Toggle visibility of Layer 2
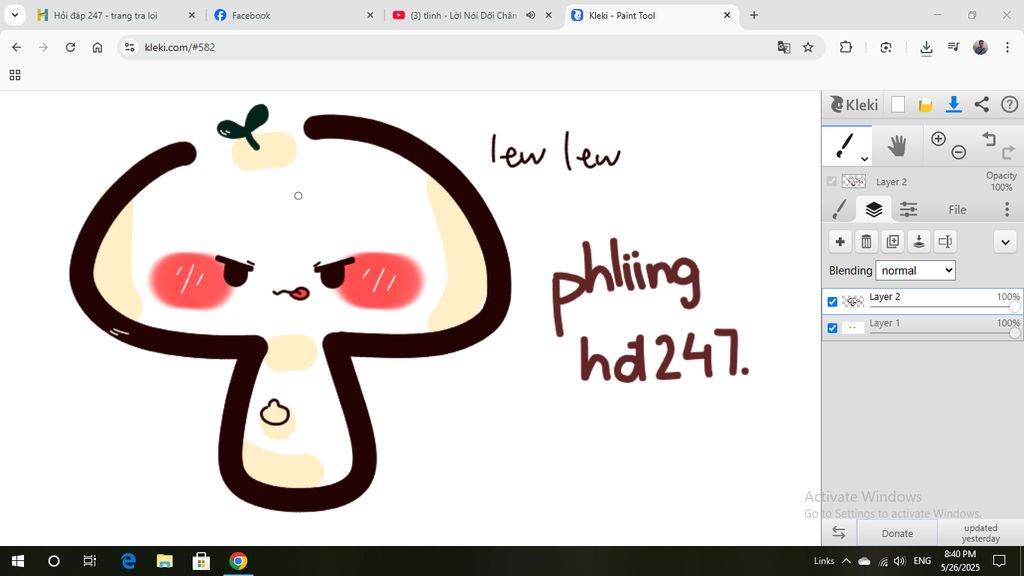The width and height of the screenshot is (1024, 576). (x=832, y=302)
